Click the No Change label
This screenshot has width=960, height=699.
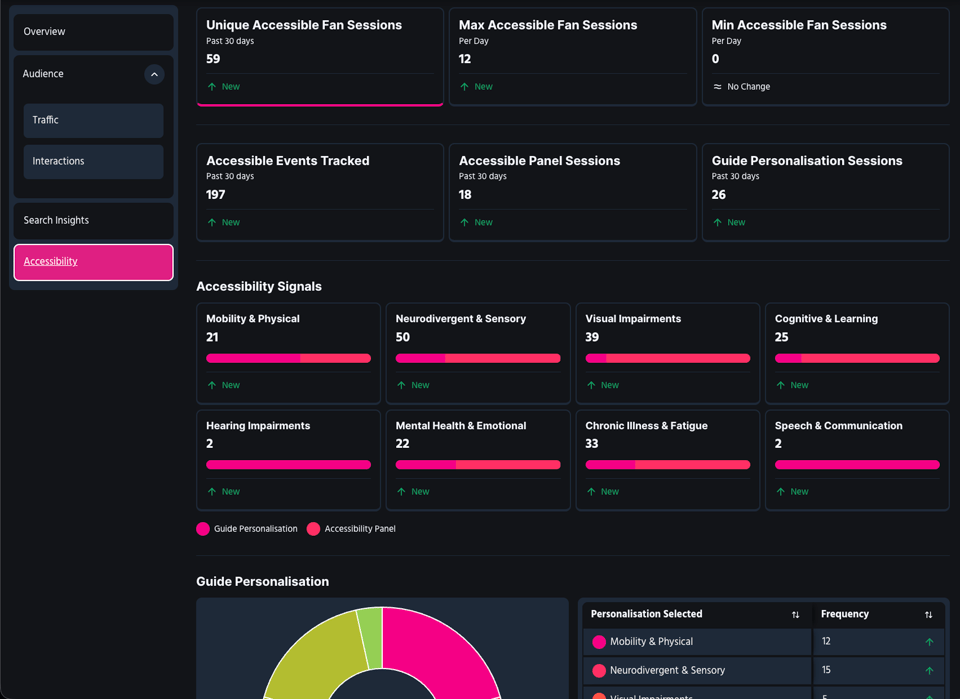click(749, 87)
